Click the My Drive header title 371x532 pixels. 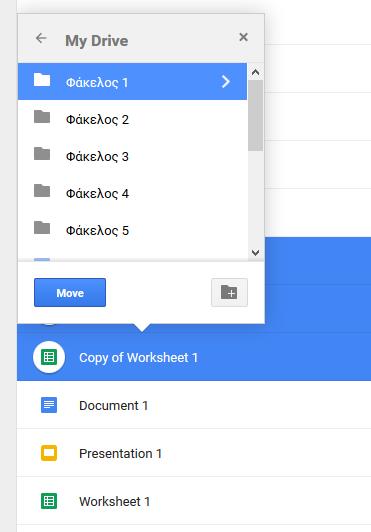coord(97,41)
